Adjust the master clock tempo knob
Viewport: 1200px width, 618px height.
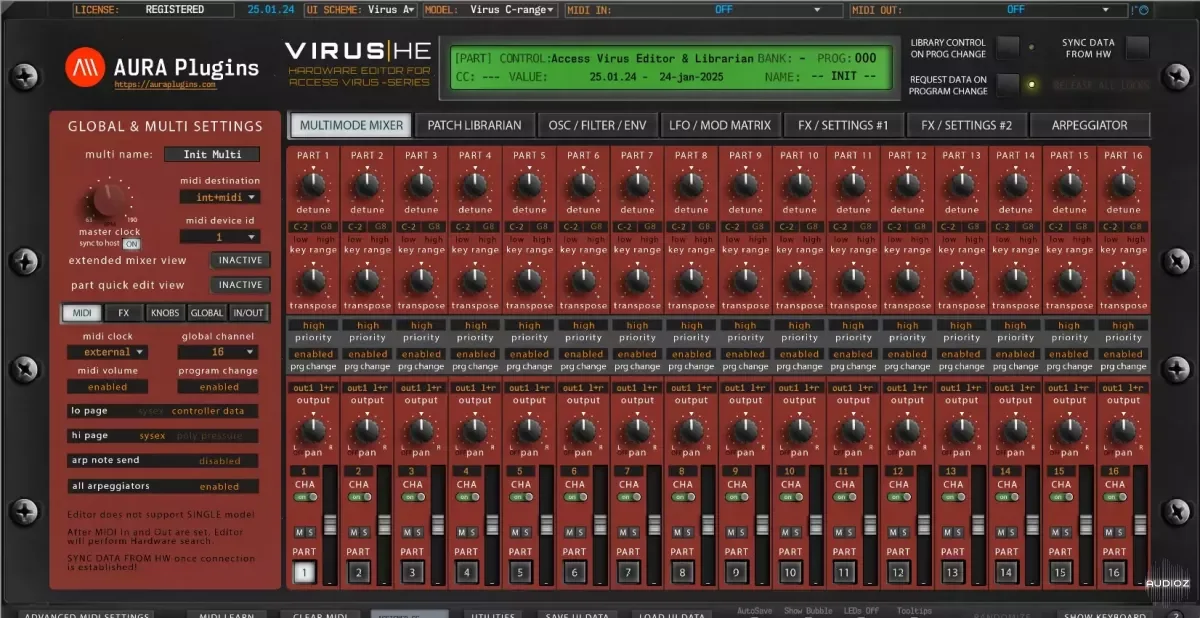(108, 199)
